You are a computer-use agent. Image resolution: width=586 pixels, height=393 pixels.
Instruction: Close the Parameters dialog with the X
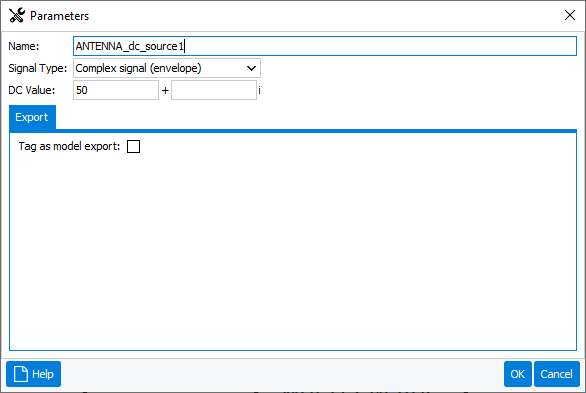click(x=570, y=15)
